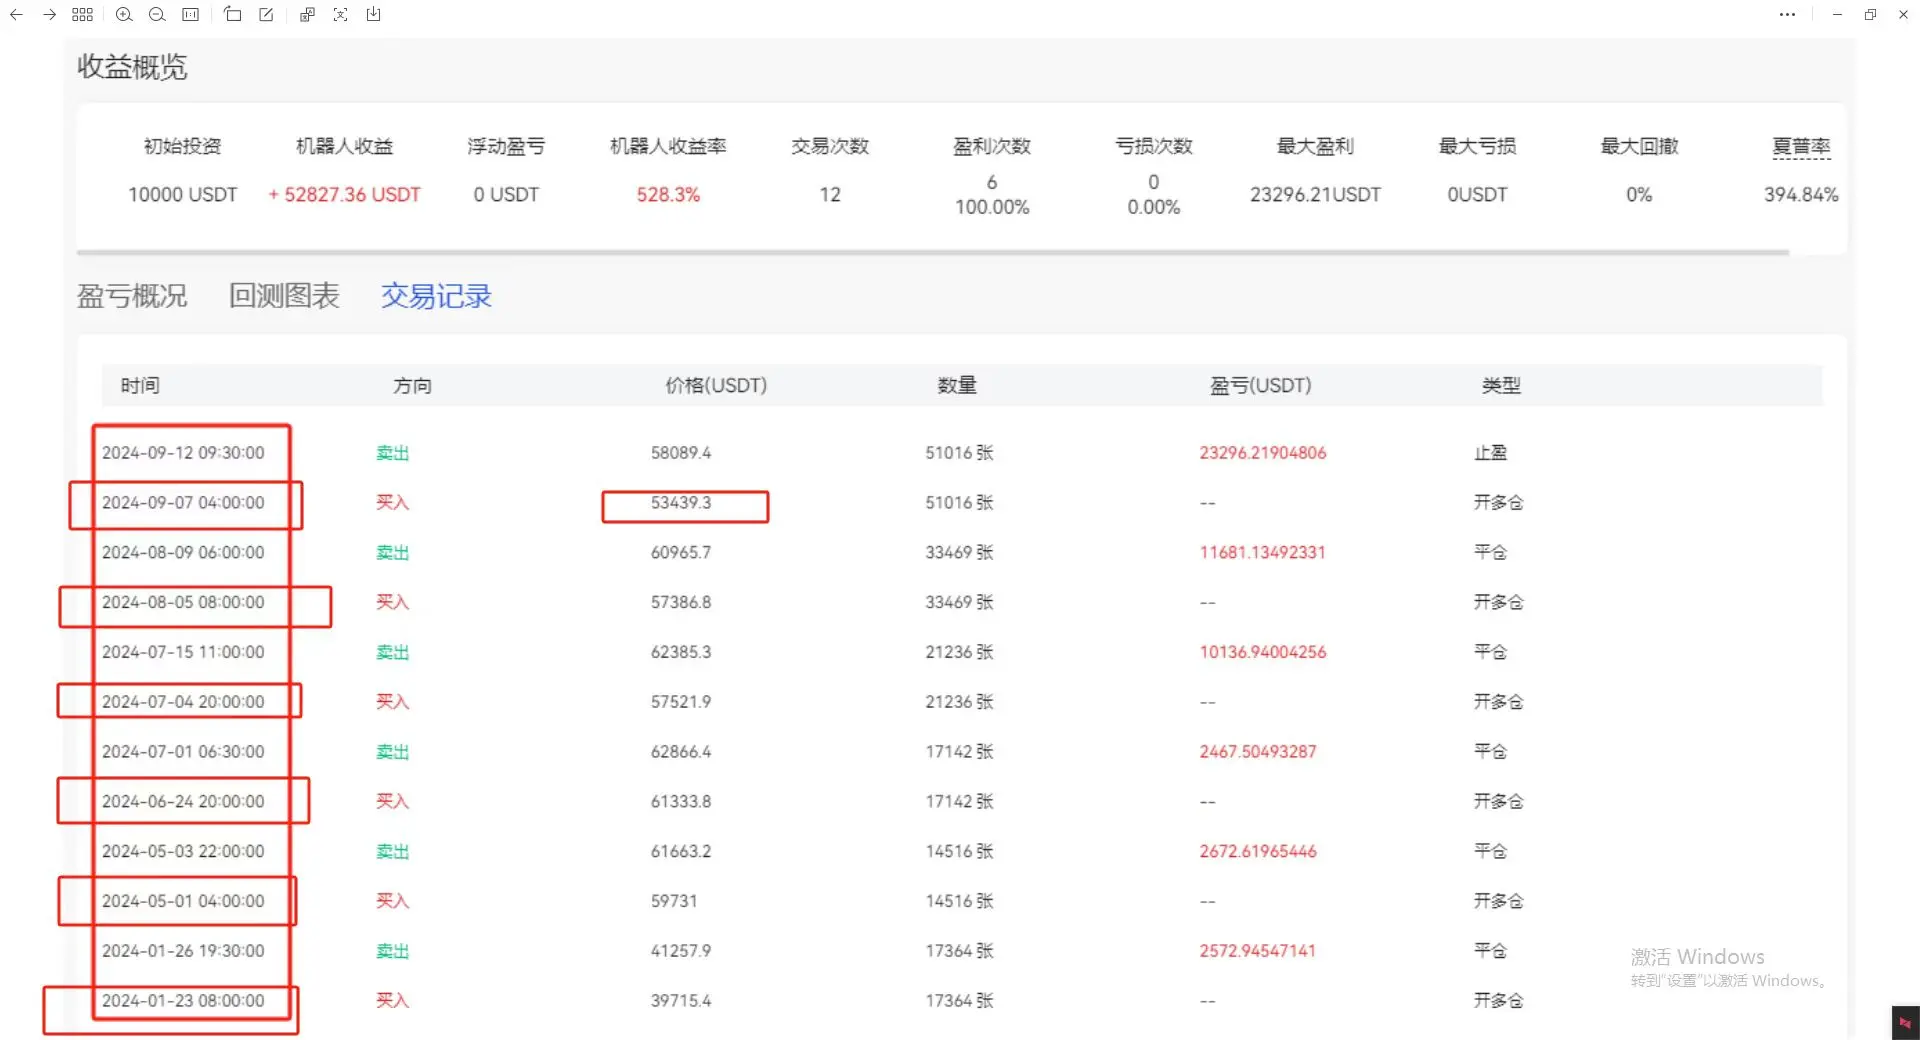This screenshot has height=1040, width=1920.
Task: Click the profit 23296.21904806 cell
Action: coord(1263,453)
